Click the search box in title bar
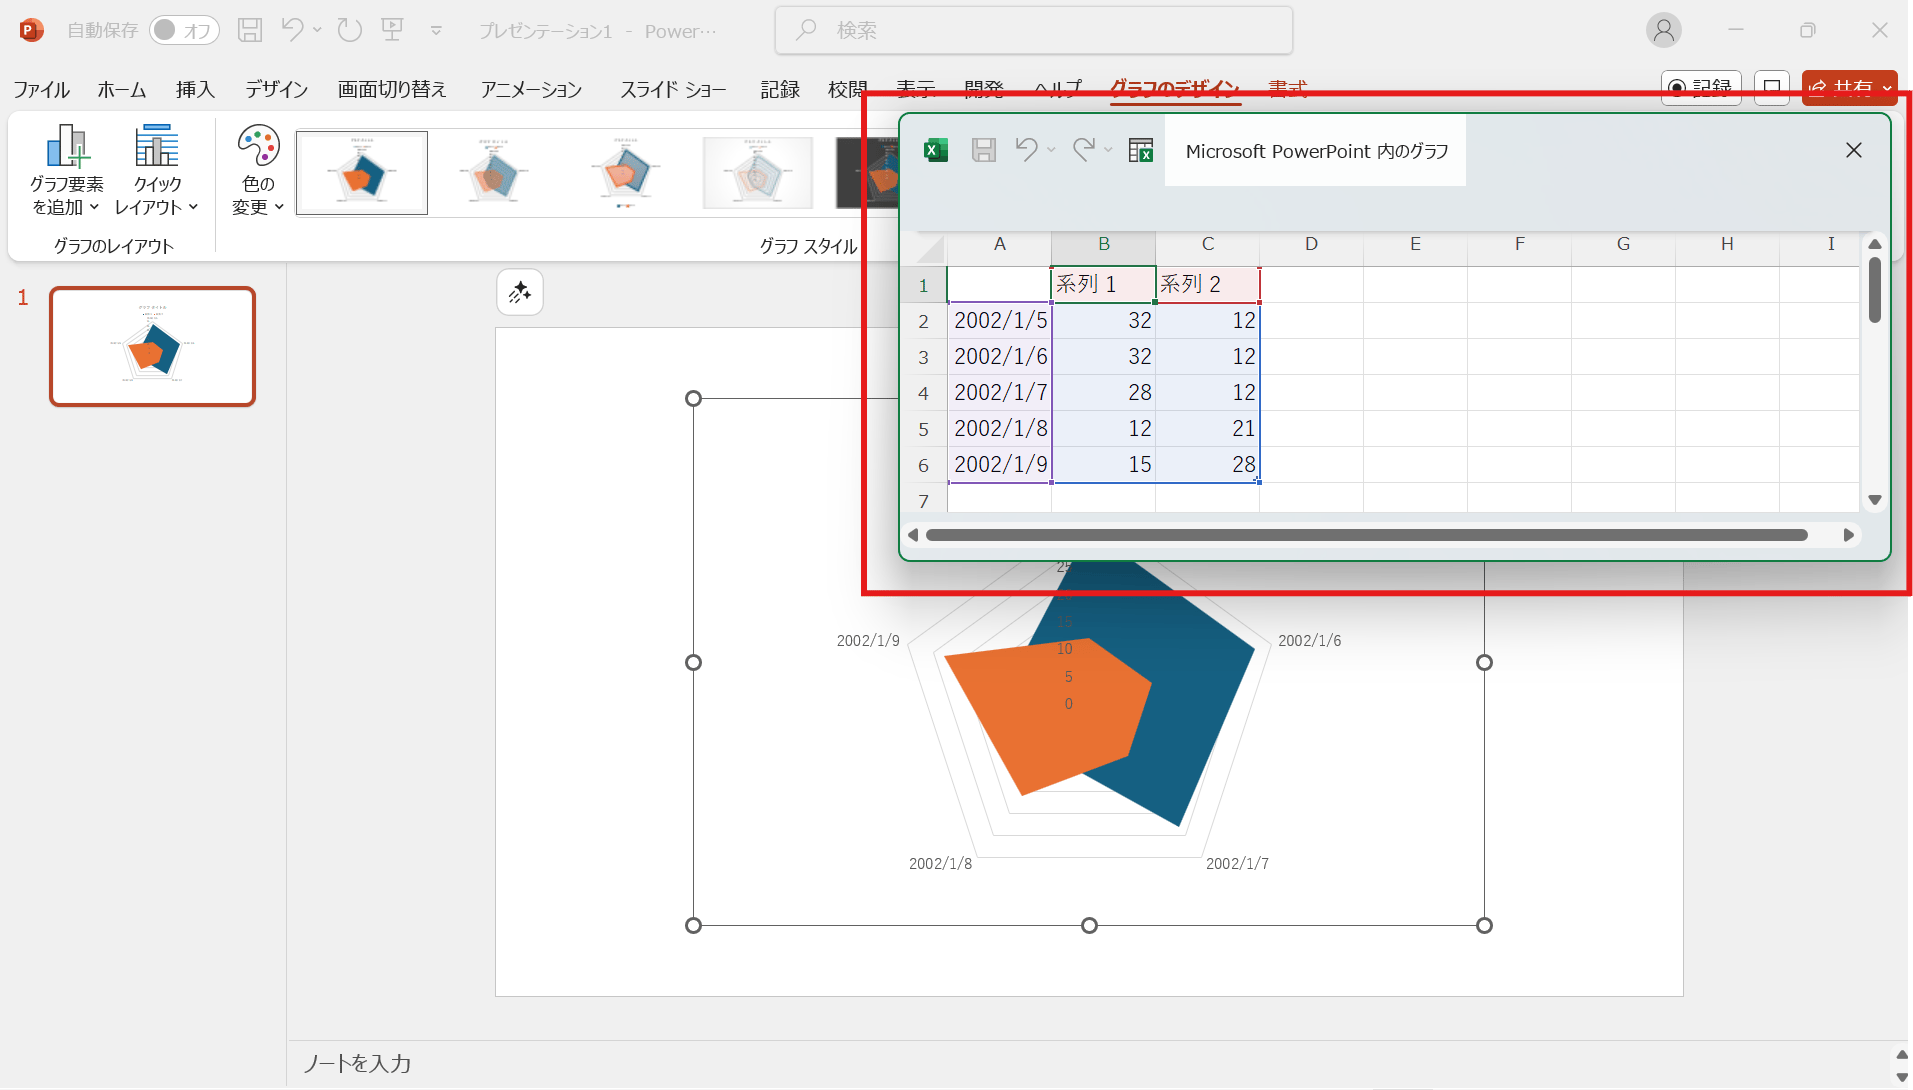 (x=1033, y=31)
